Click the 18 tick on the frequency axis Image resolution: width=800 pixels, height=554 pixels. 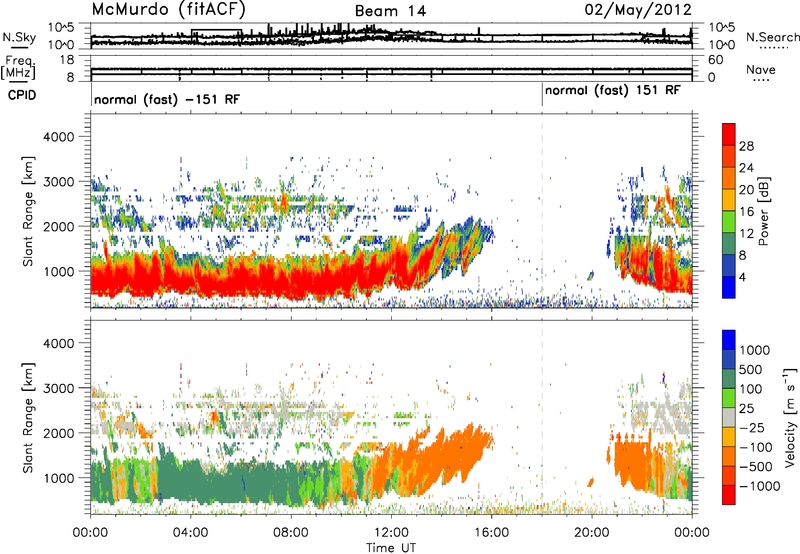(67, 60)
